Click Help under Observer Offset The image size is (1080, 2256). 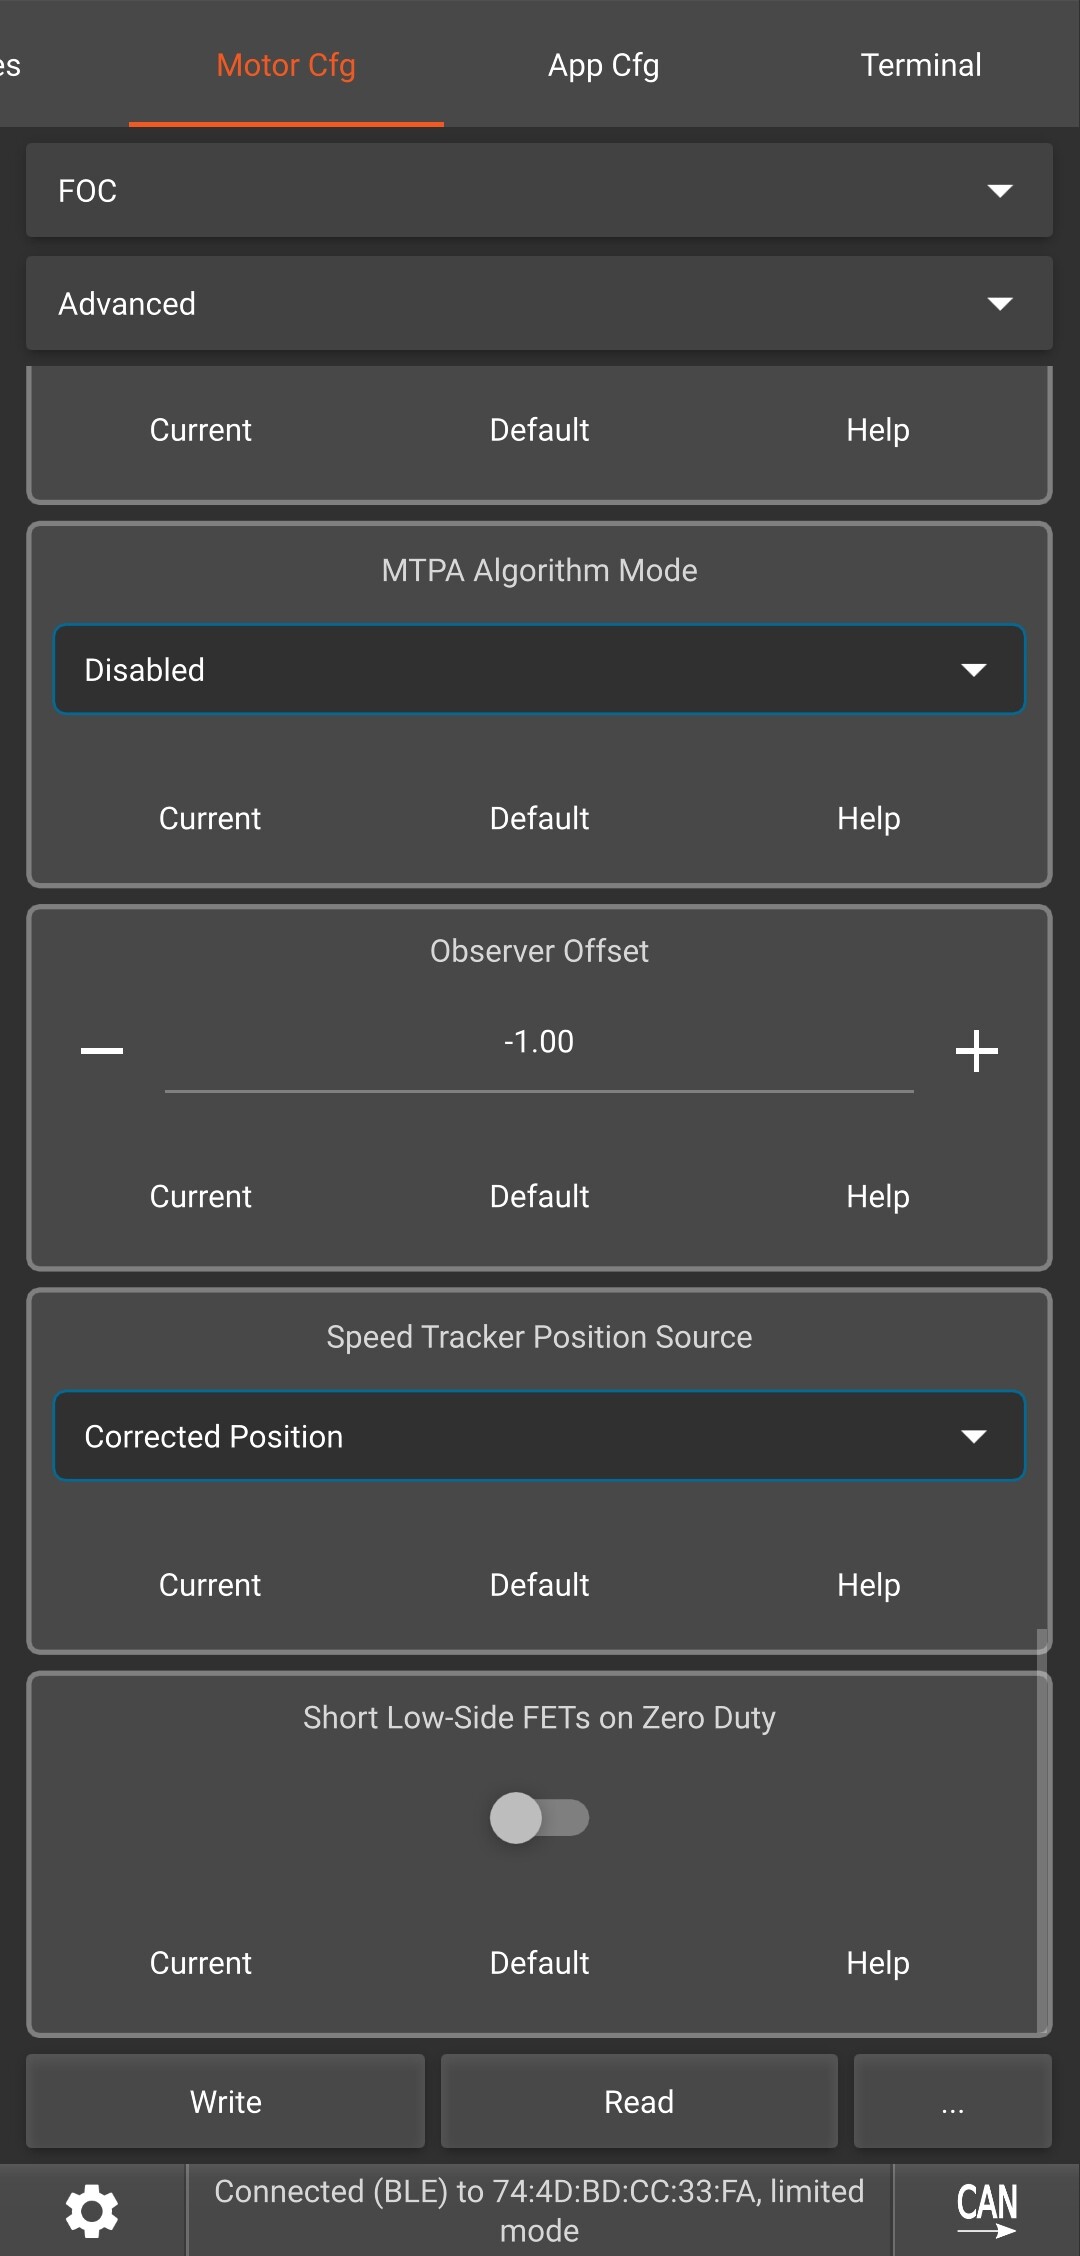[877, 1196]
